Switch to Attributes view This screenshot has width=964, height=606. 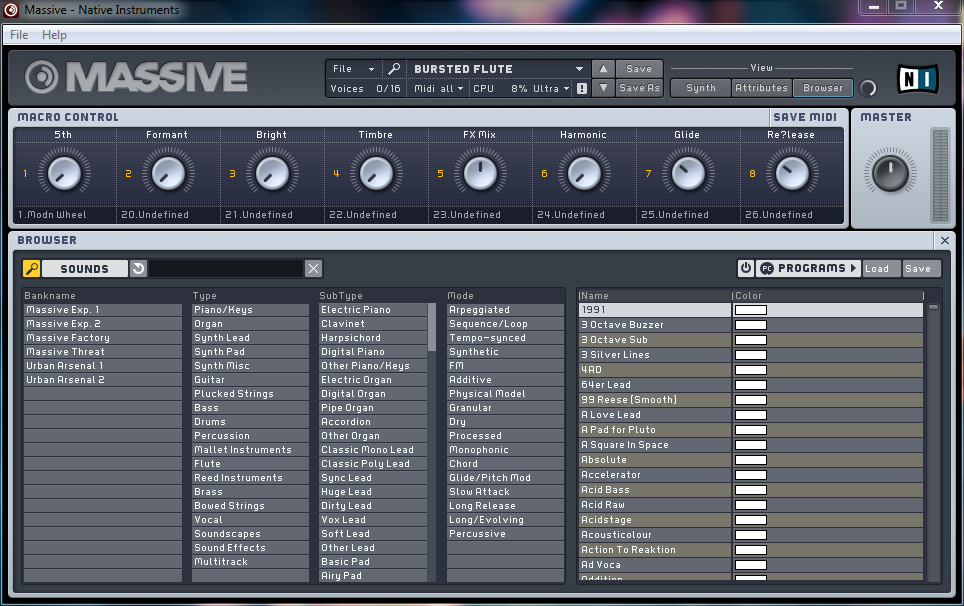click(761, 88)
